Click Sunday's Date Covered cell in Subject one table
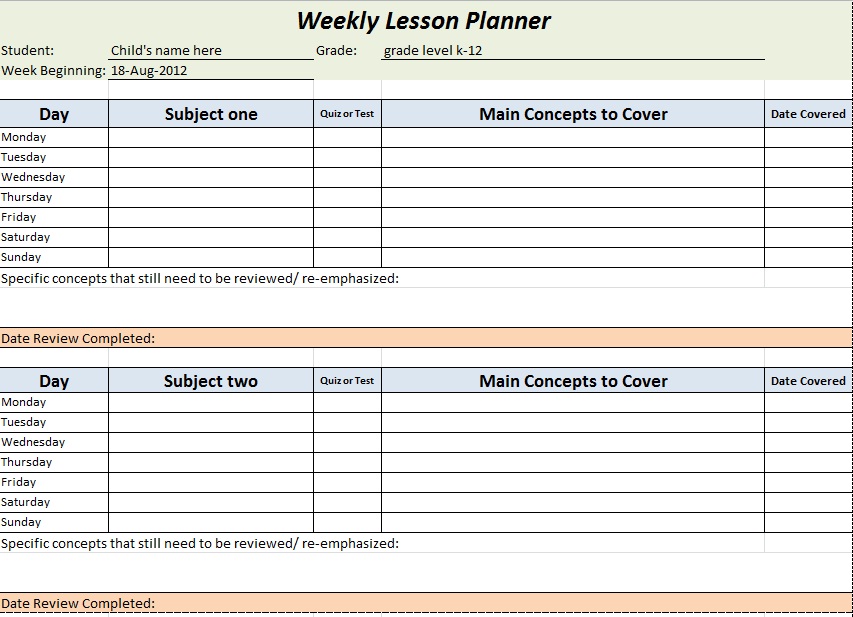This screenshot has height=617, width=853. [x=808, y=258]
